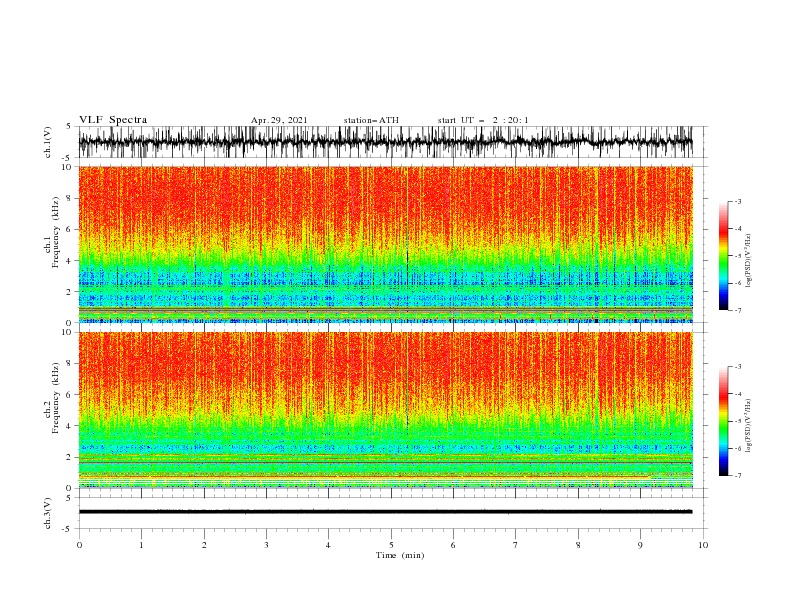
Task: Select the "start UT = 2:20:1" text
Action: (483, 120)
